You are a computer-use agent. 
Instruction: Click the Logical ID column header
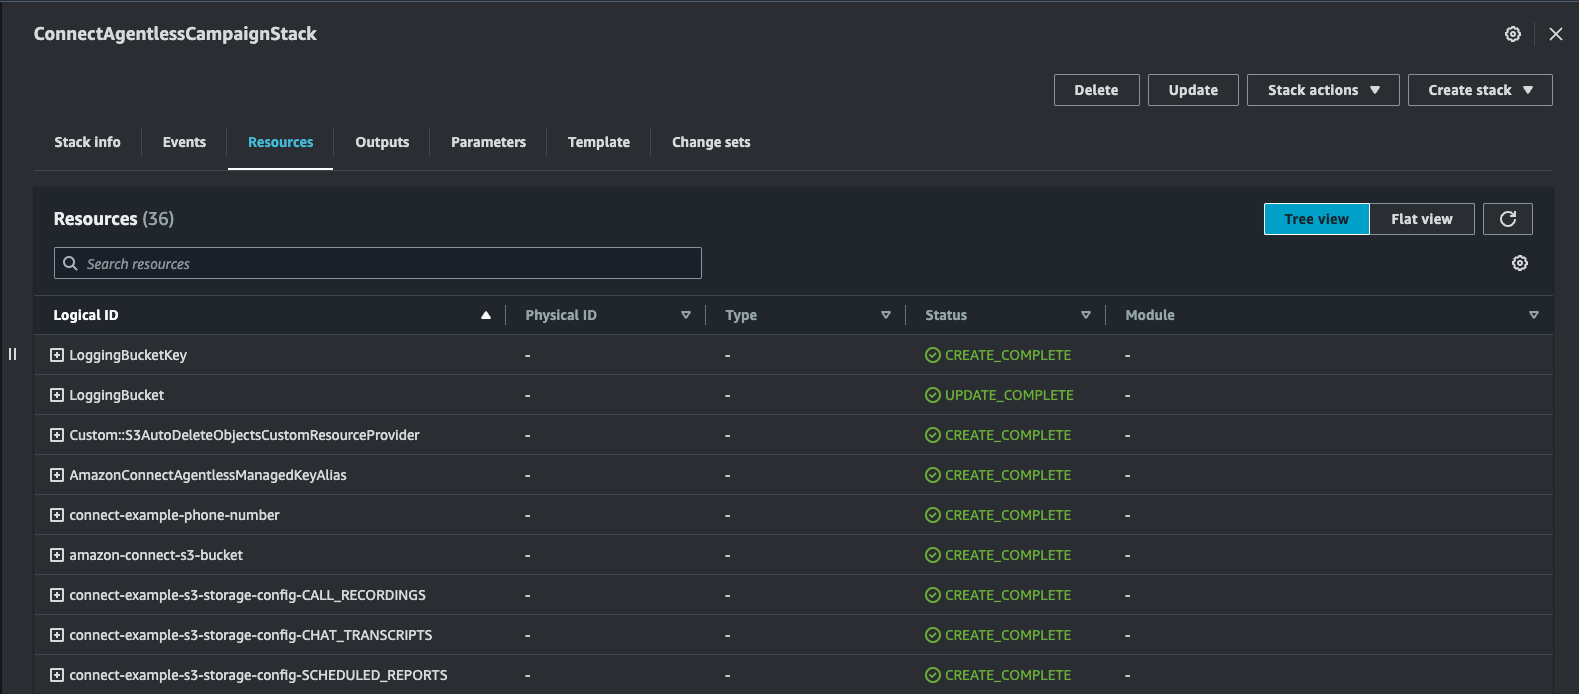(x=86, y=315)
